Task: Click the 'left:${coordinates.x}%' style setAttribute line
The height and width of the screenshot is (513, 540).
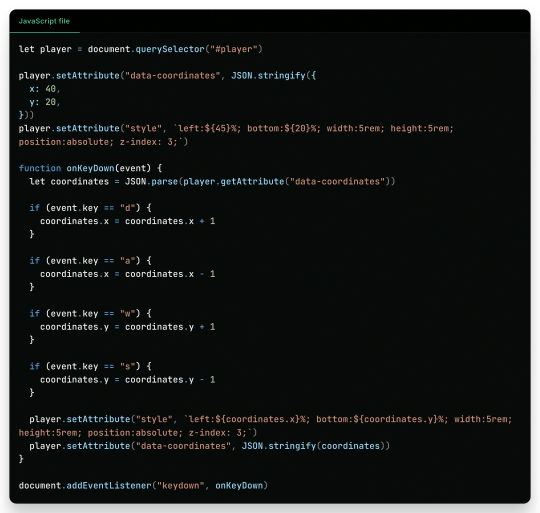Action: (271, 419)
